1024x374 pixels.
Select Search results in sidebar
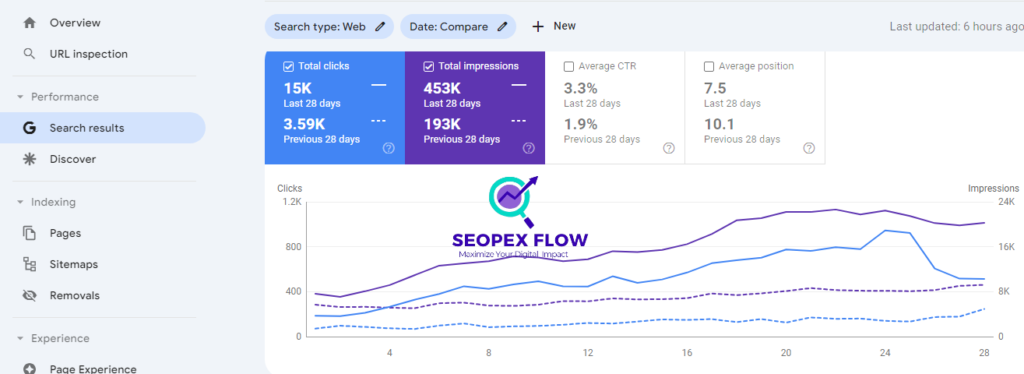tap(103, 128)
